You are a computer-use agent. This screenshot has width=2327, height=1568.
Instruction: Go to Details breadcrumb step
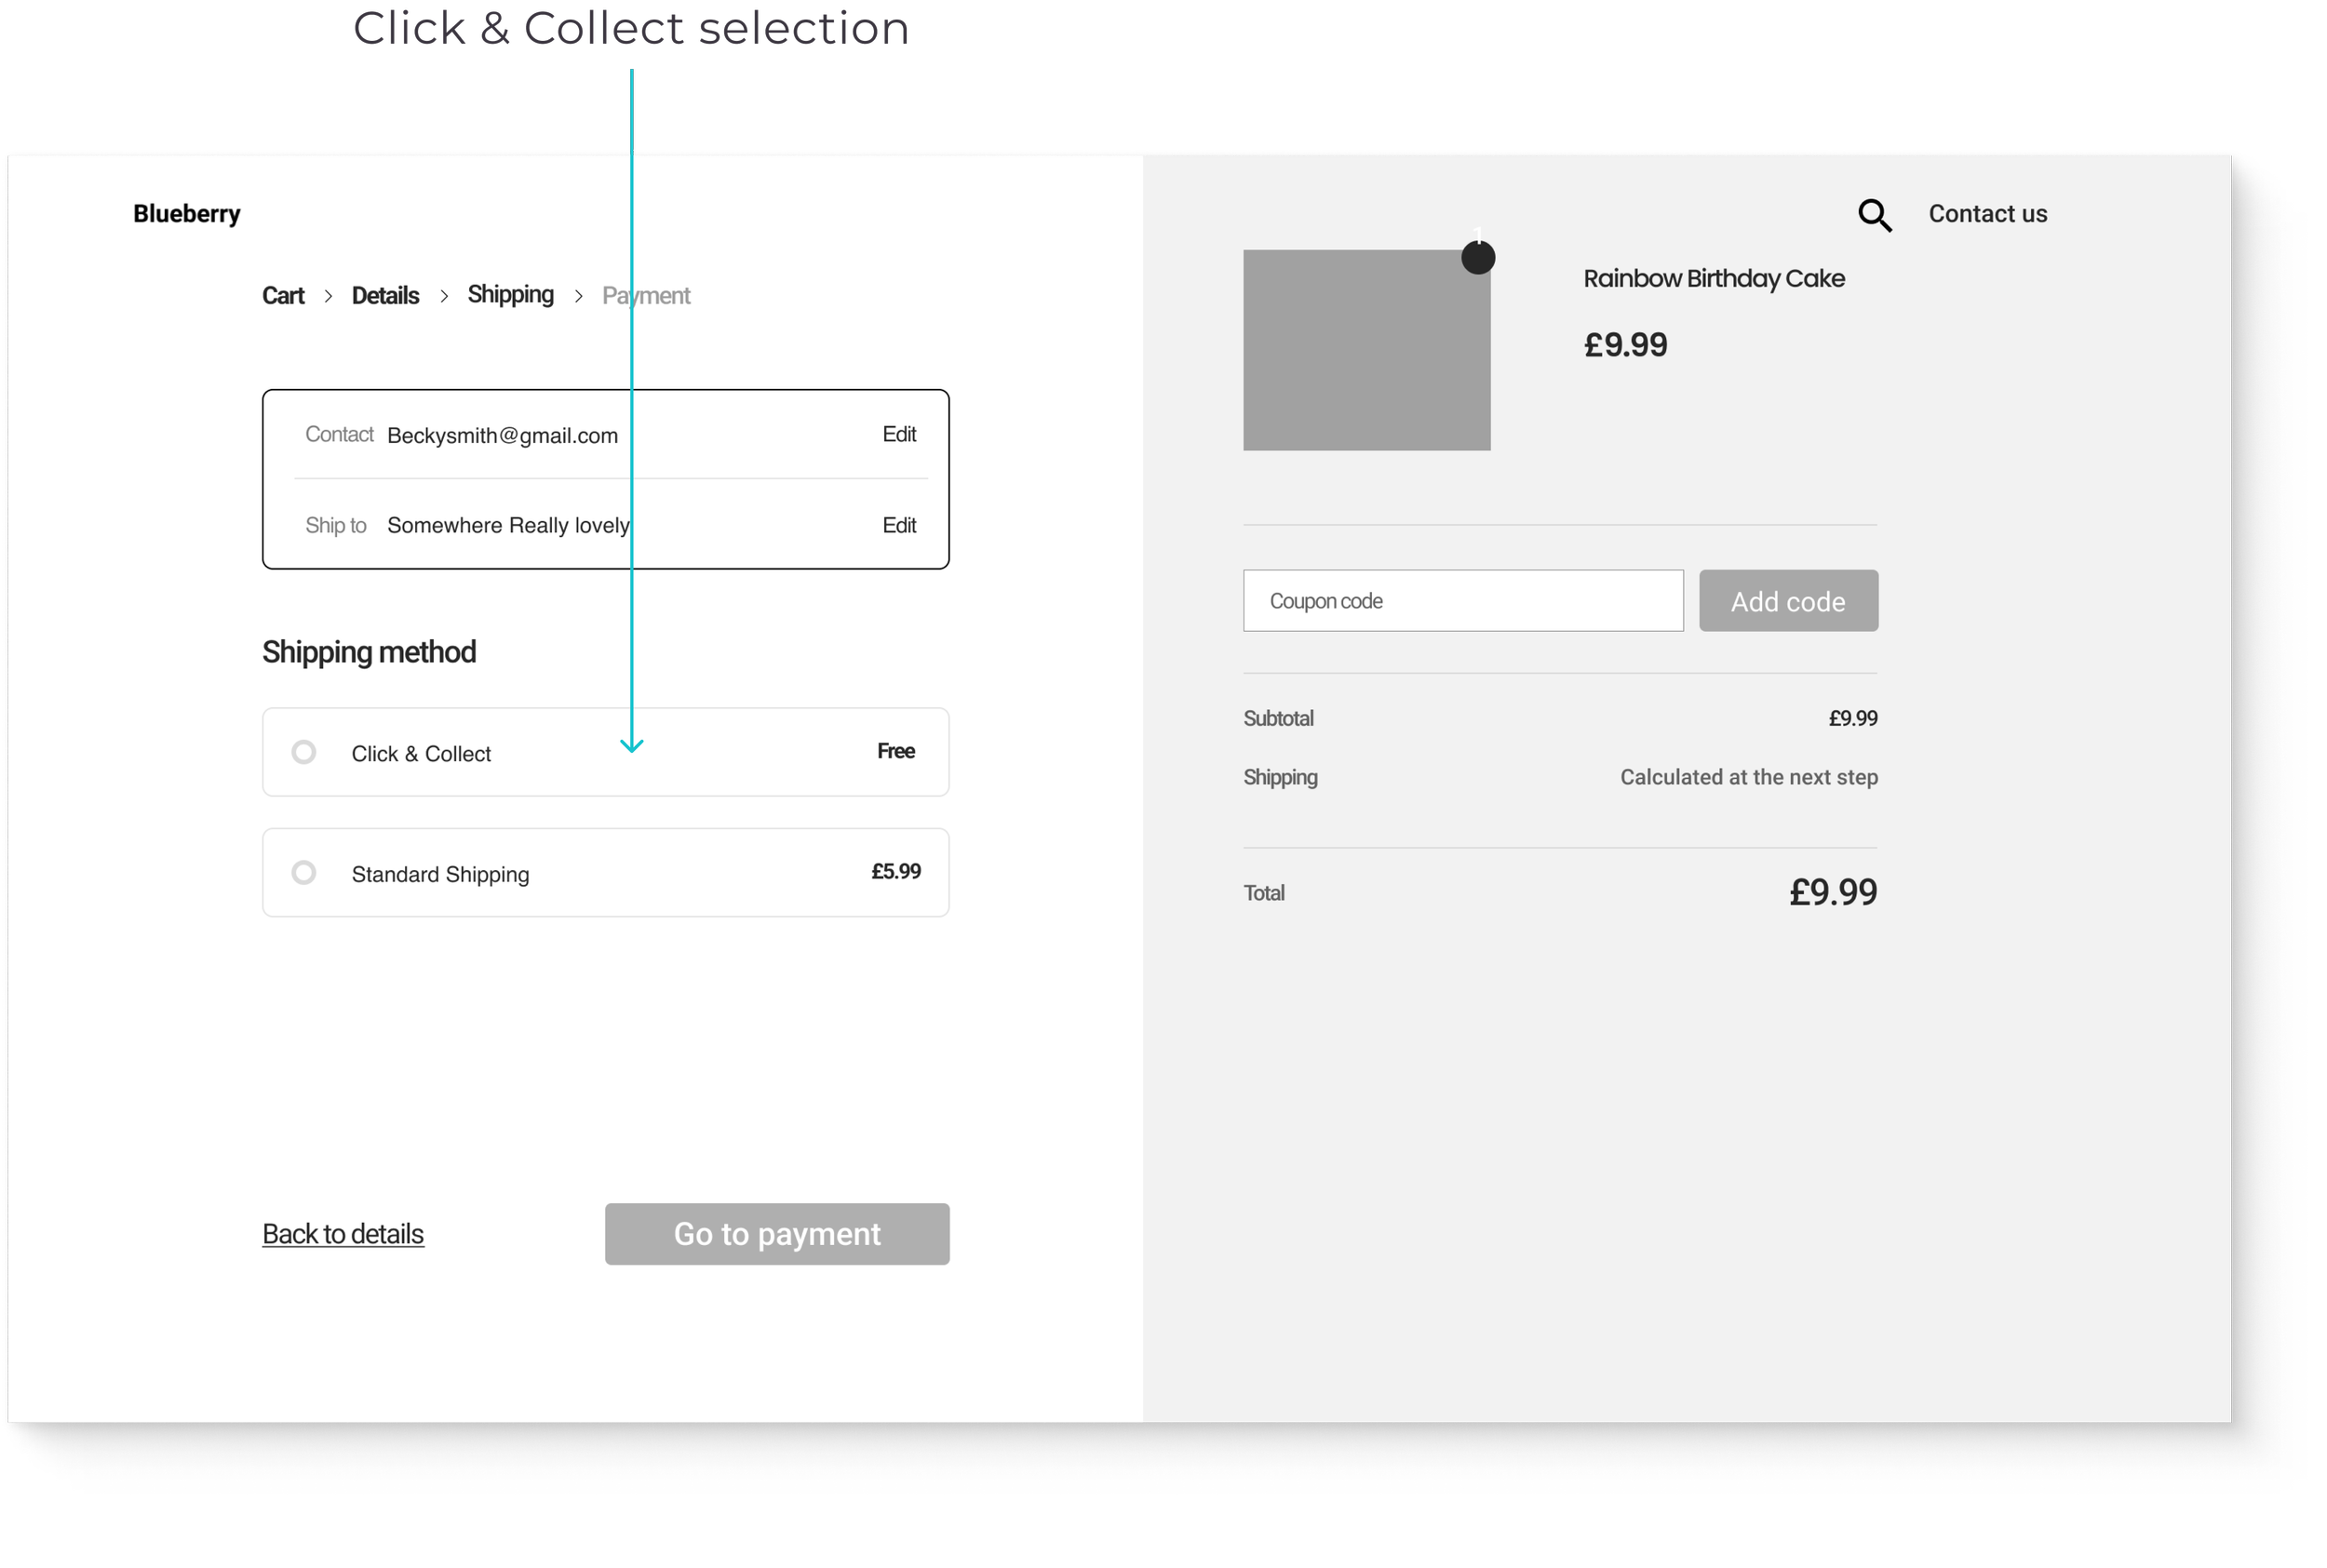tap(385, 296)
